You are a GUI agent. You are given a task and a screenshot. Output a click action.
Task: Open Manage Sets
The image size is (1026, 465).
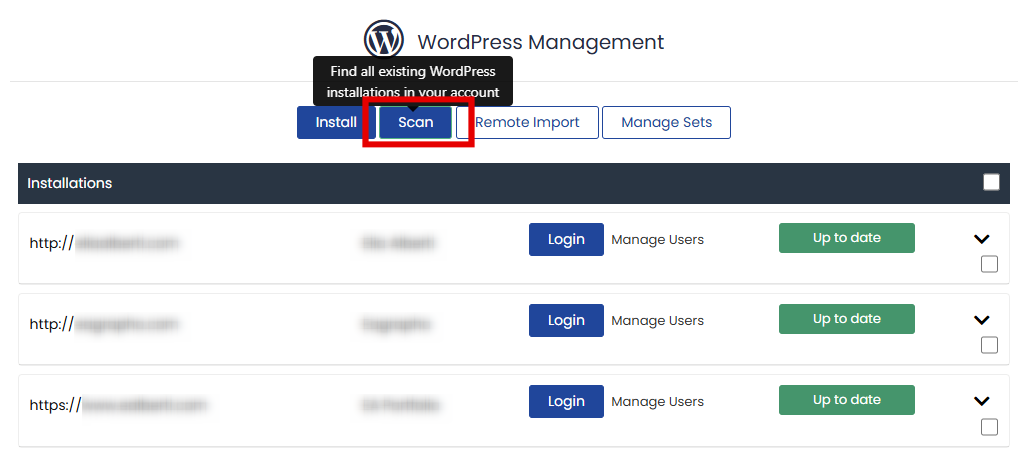(666, 122)
